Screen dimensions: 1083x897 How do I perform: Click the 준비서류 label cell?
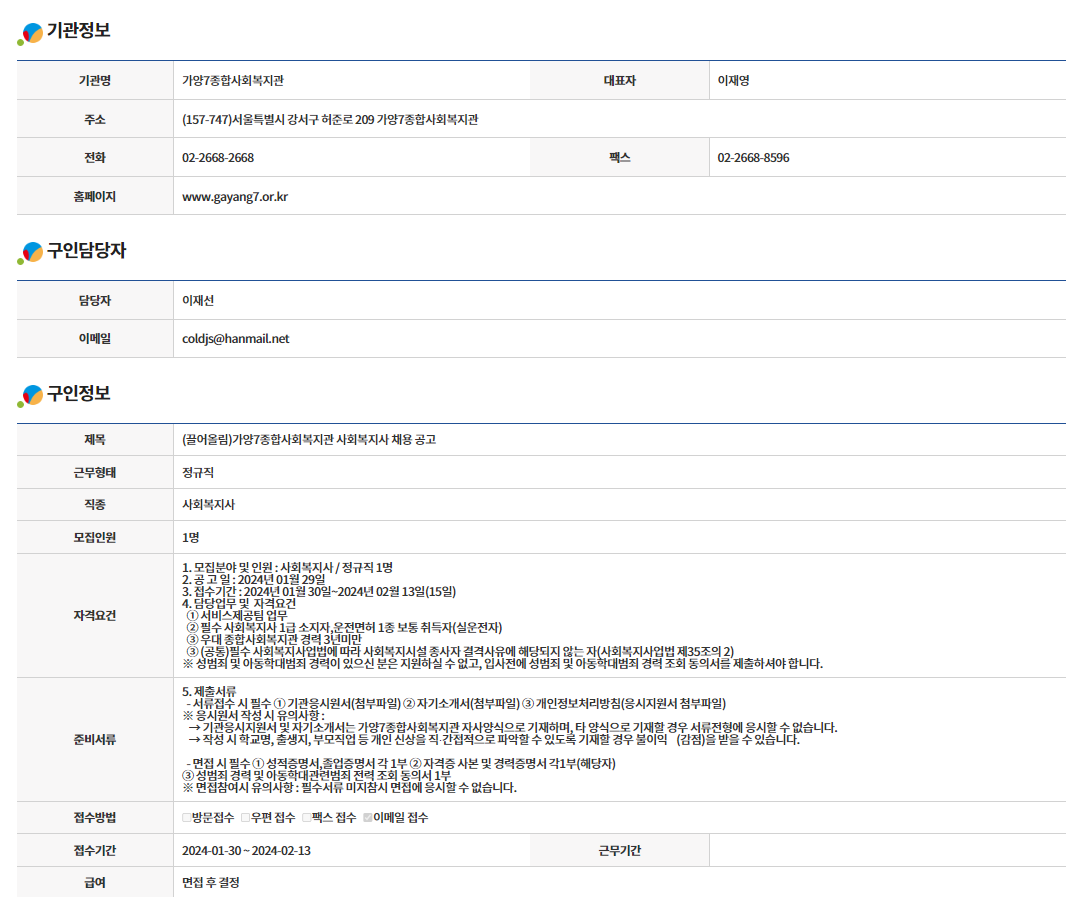(x=95, y=740)
